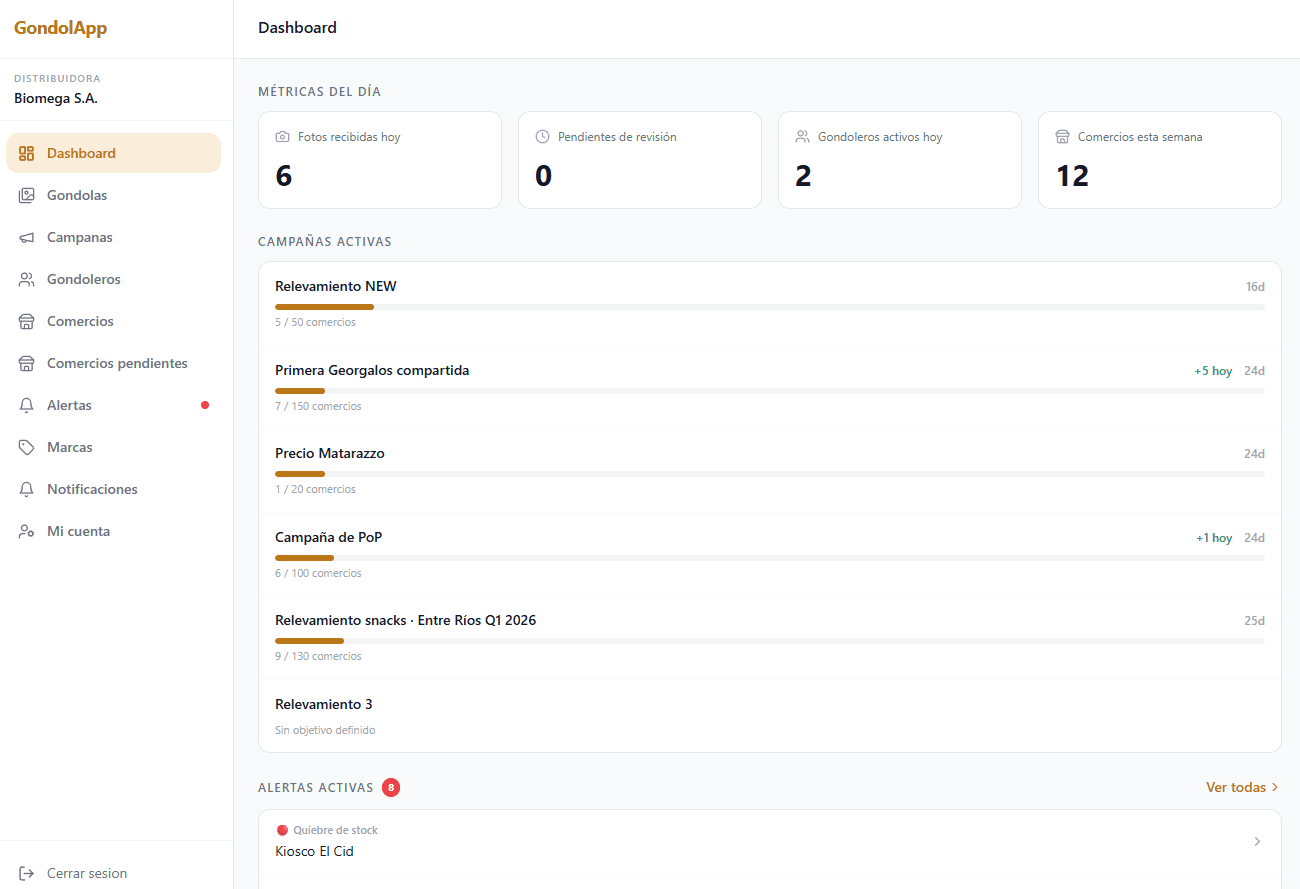
Task: Click Sin objetivo definido text
Action: tap(325, 730)
